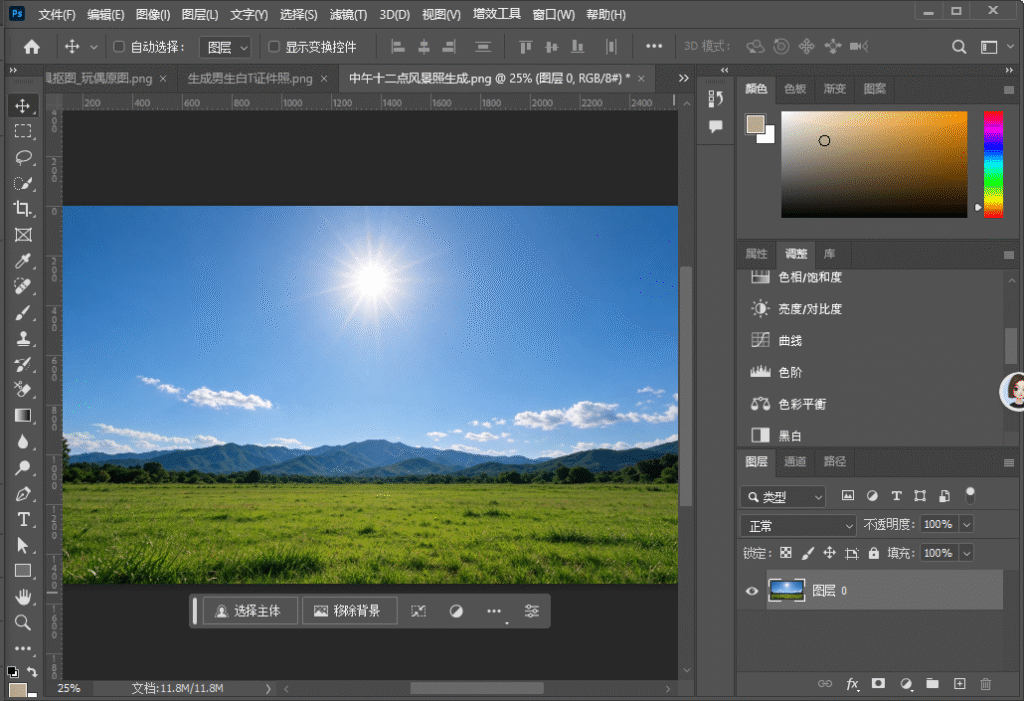Create a new layer group folder

click(933, 683)
